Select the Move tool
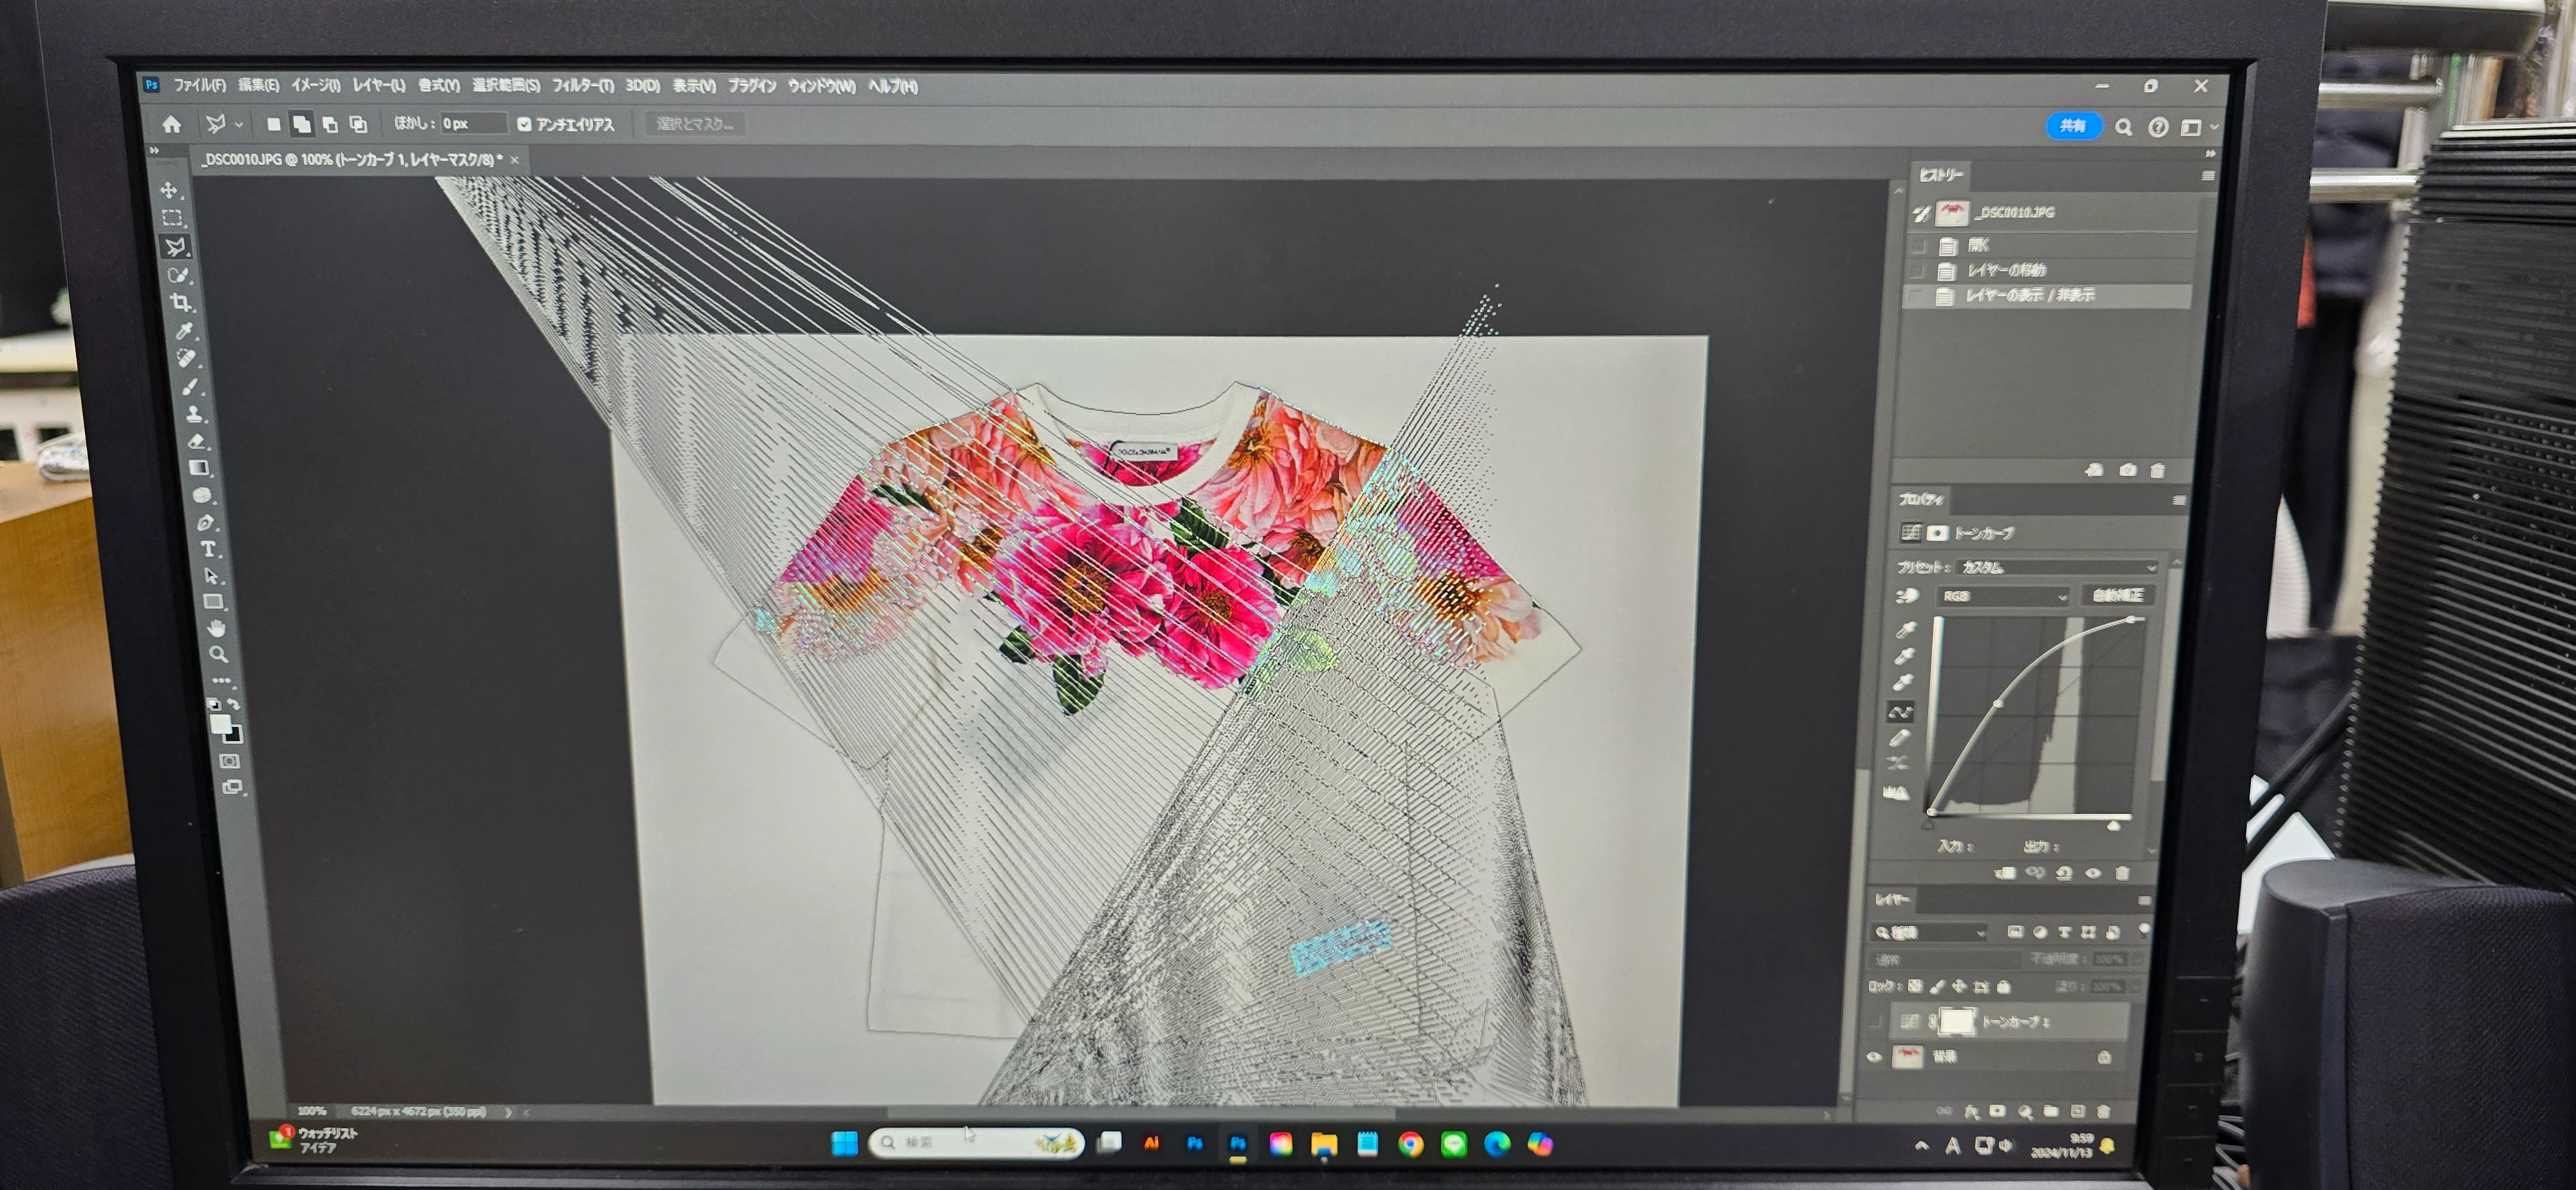The height and width of the screenshot is (1190, 2576). [x=169, y=190]
